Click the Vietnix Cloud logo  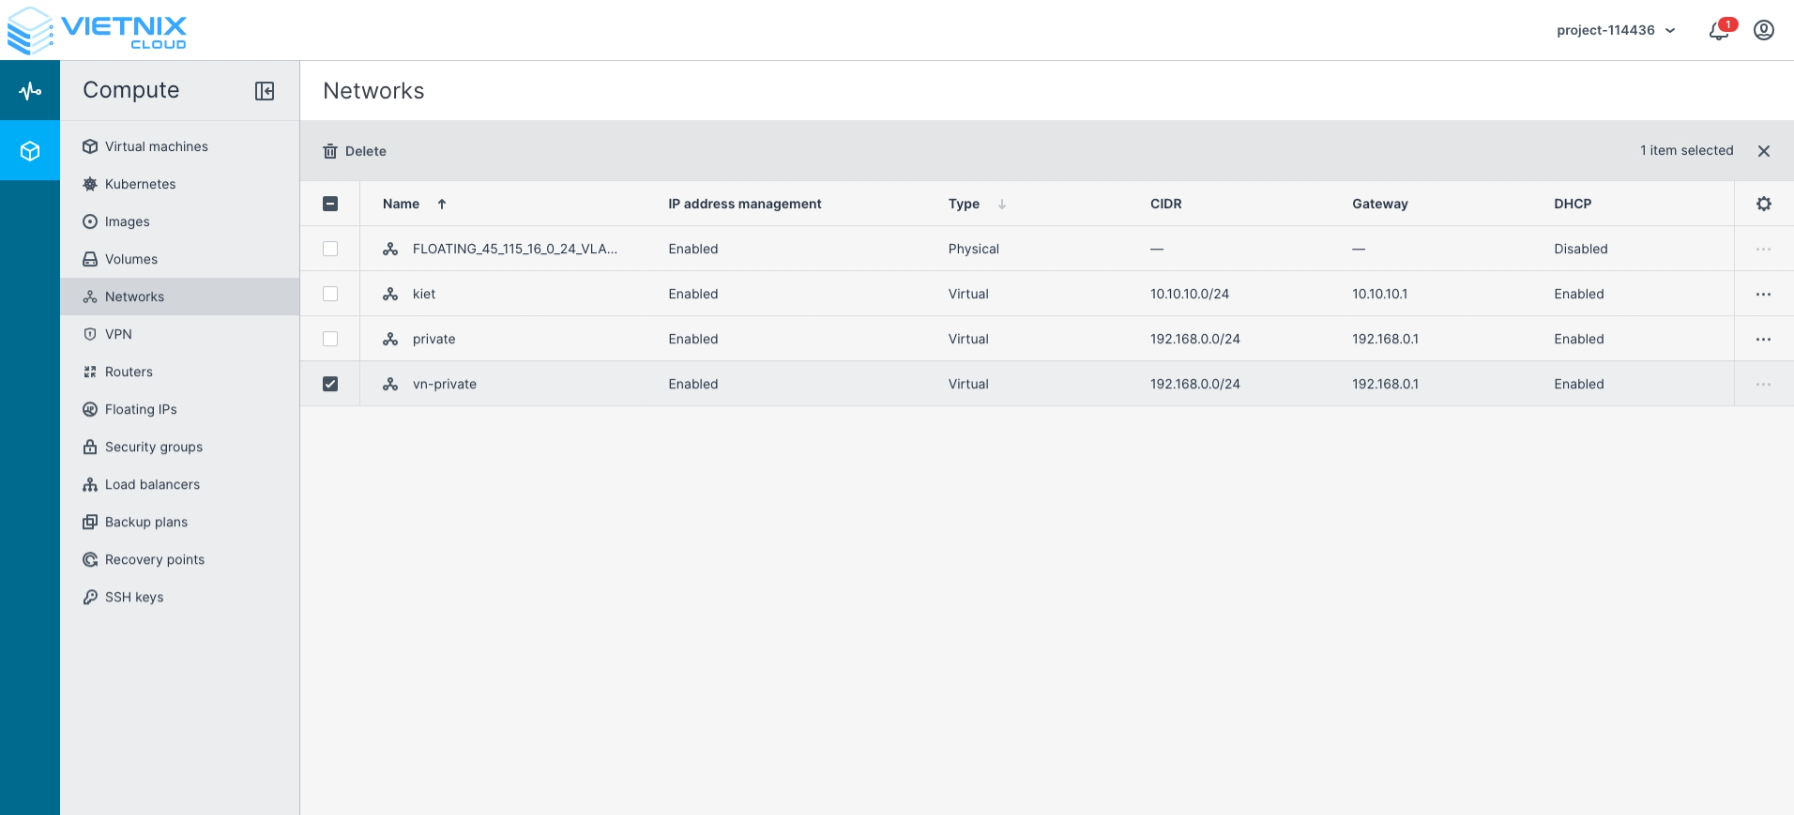[97, 30]
